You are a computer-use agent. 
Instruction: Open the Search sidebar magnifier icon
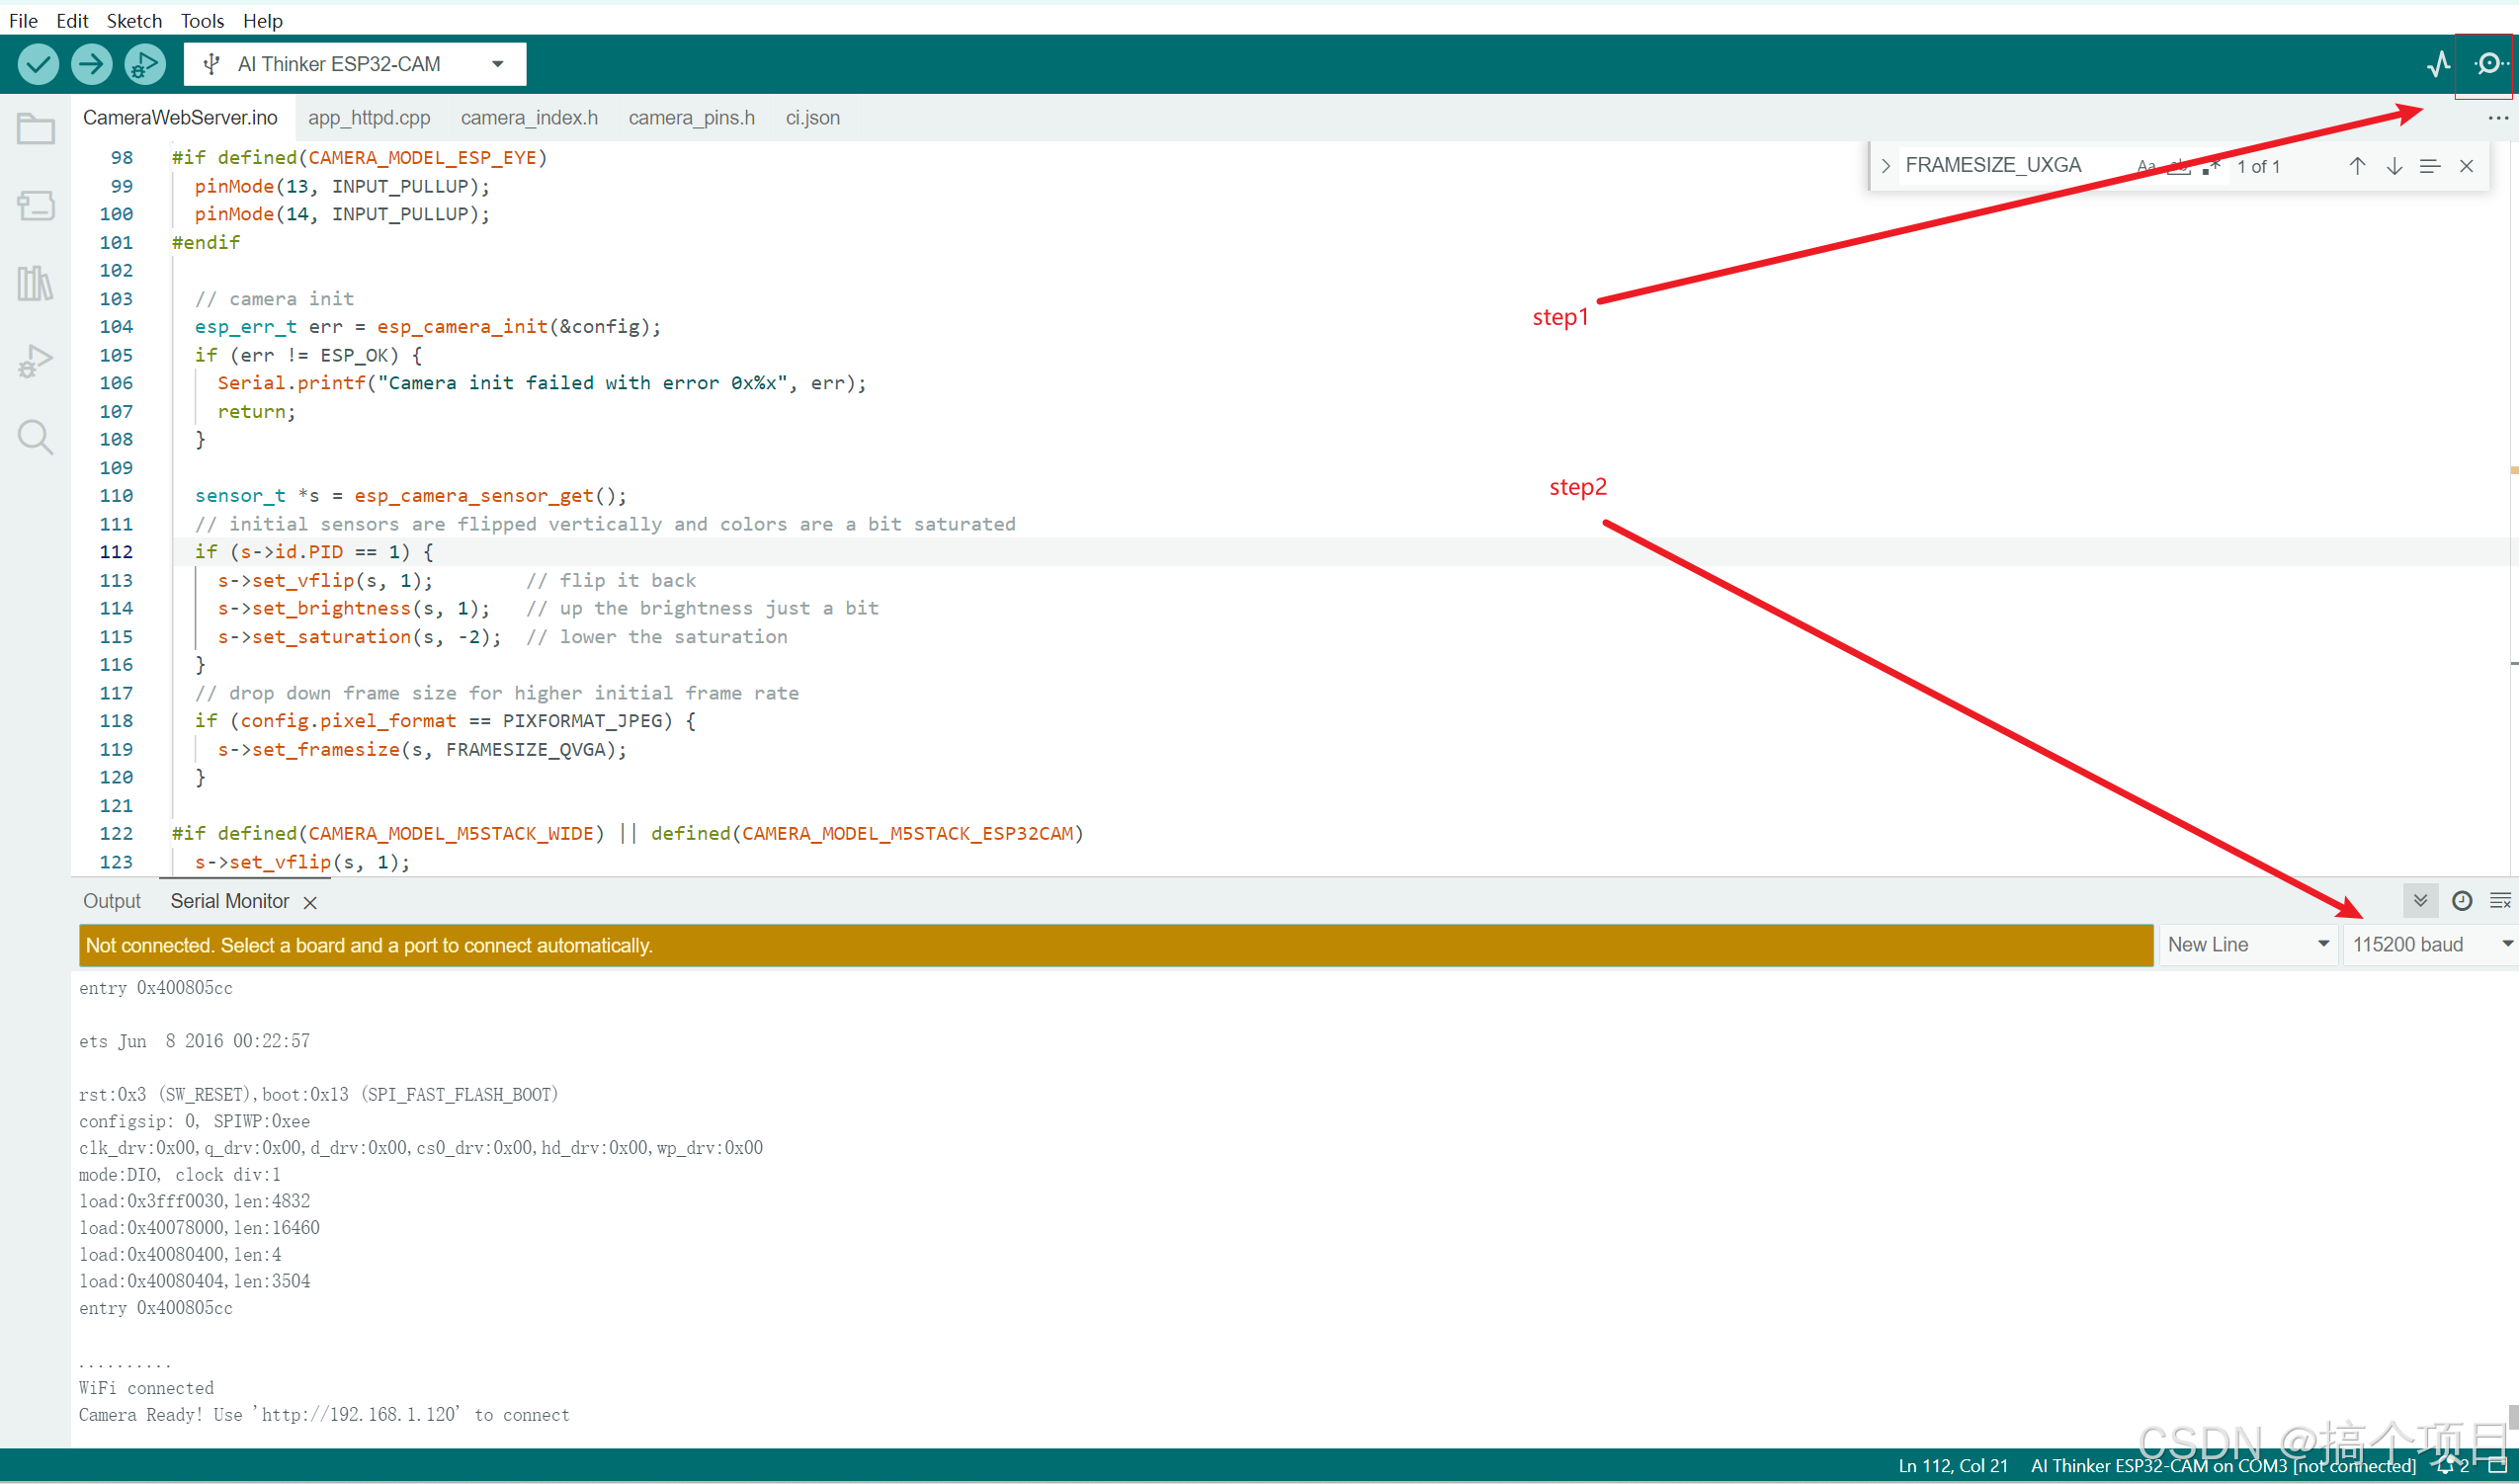click(x=35, y=437)
